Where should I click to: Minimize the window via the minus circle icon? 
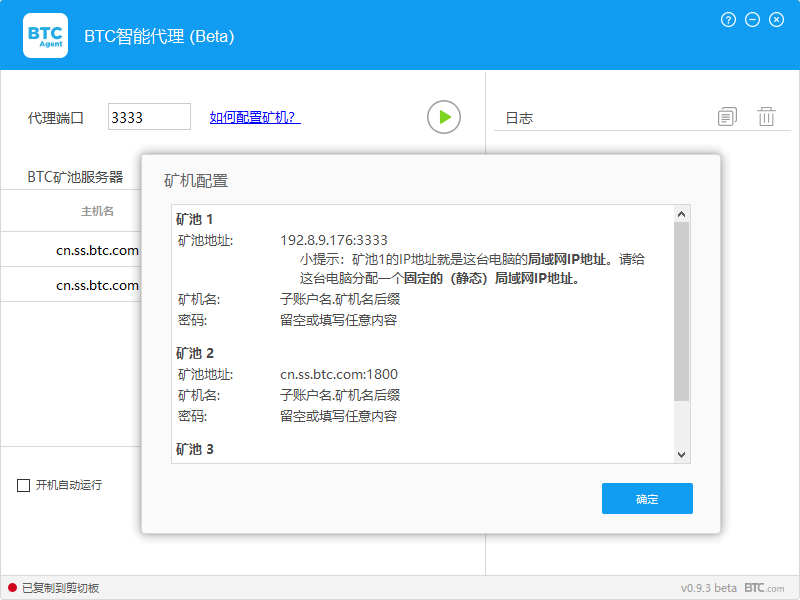(x=752, y=20)
